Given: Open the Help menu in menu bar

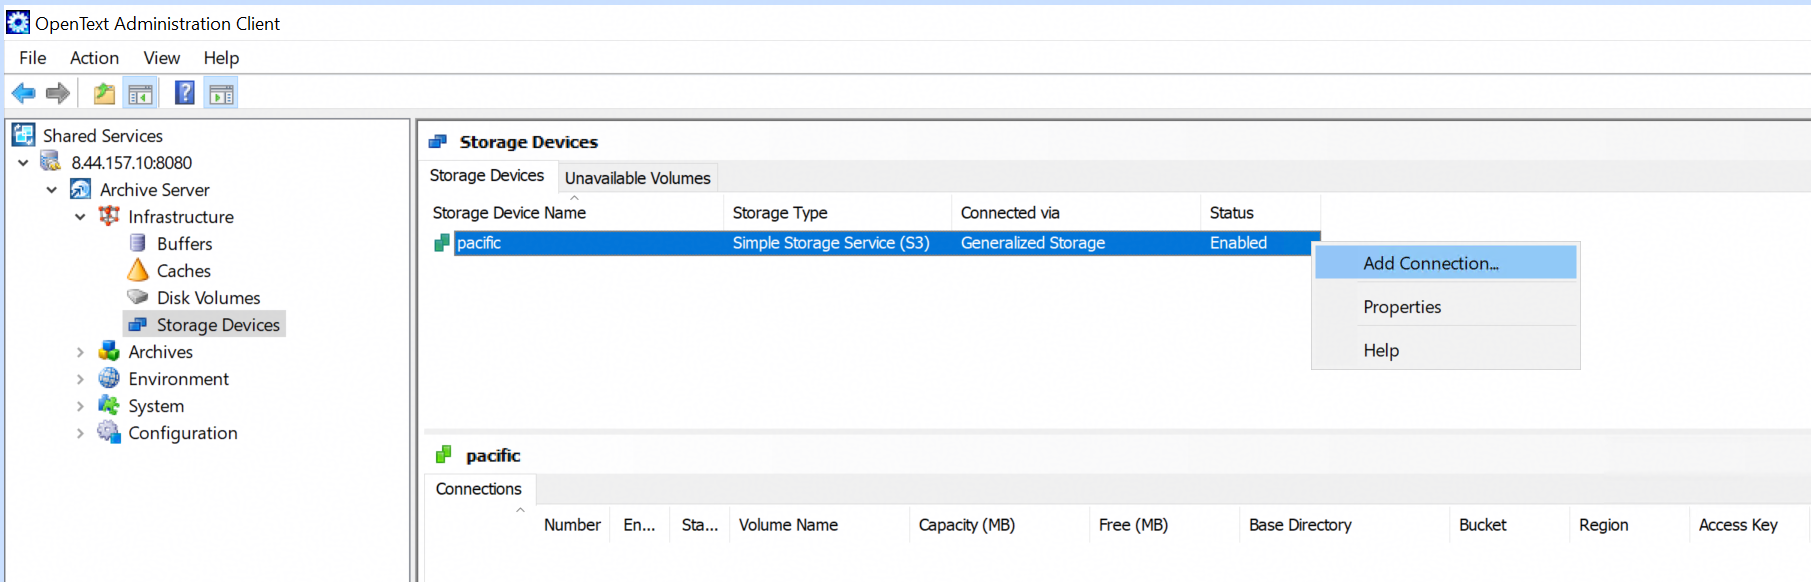Looking at the screenshot, I should (221, 58).
